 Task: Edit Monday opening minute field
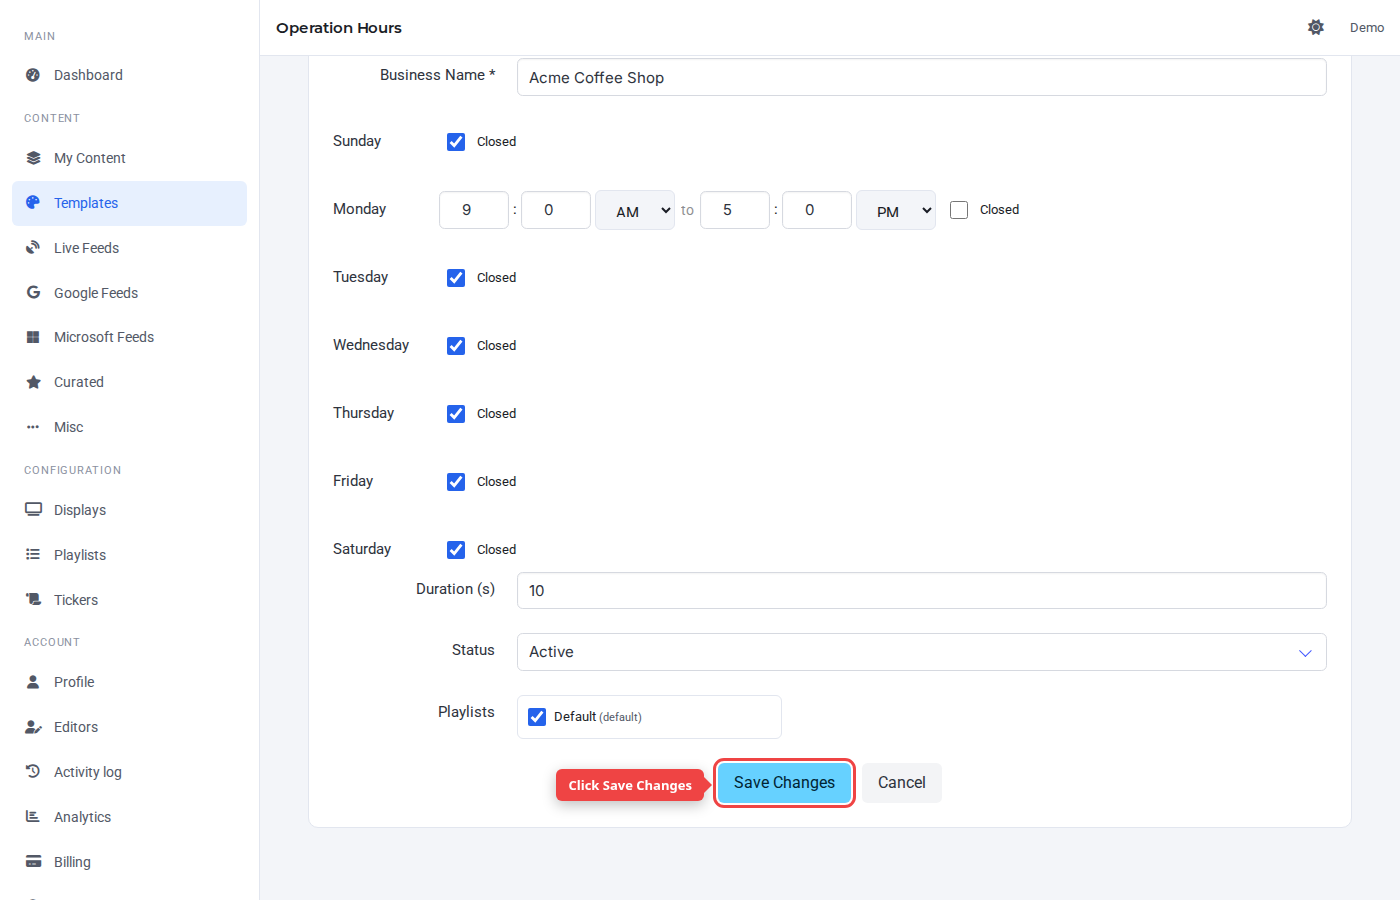556,210
